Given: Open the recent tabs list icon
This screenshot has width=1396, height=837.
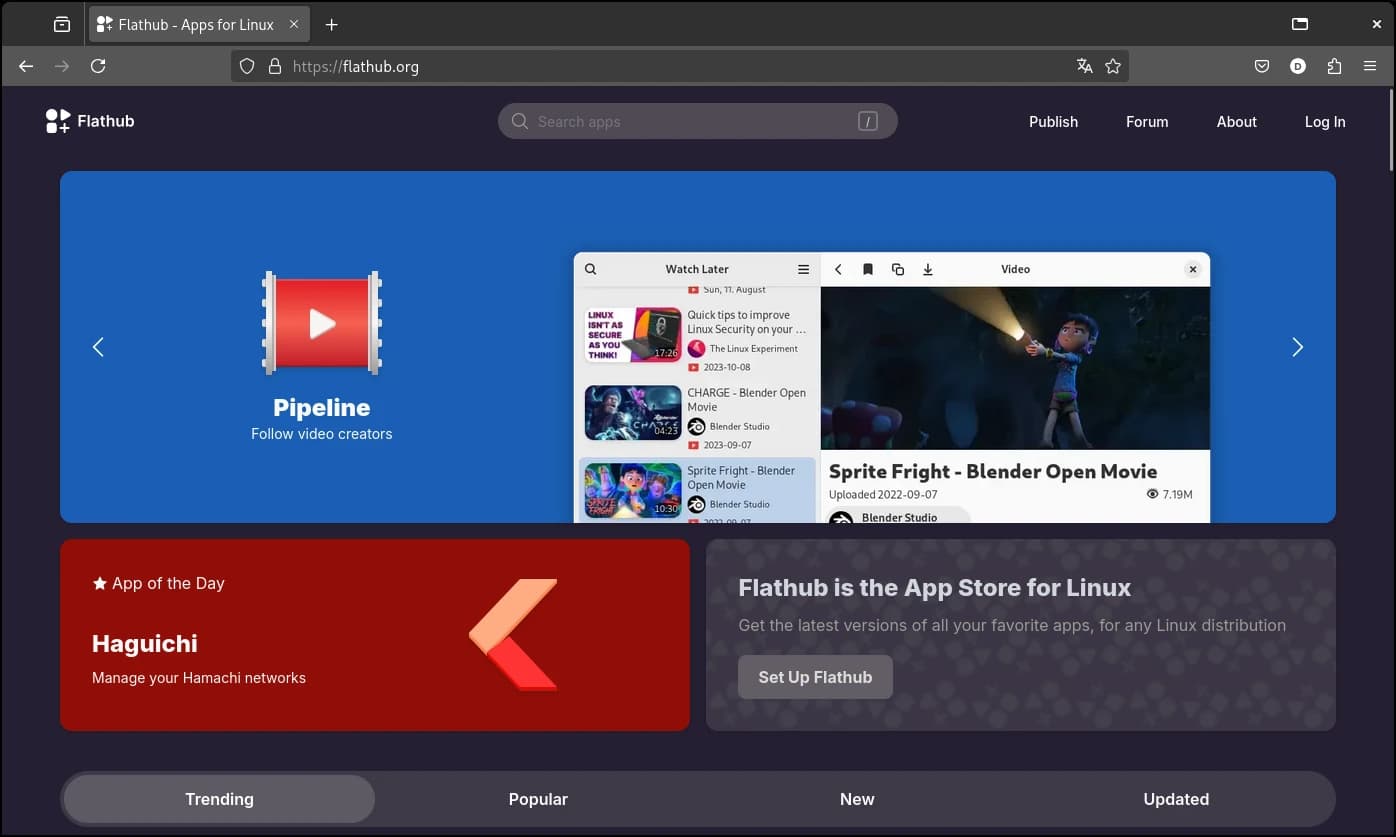Looking at the screenshot, I should pyautogui.click(x=62, y=25).
